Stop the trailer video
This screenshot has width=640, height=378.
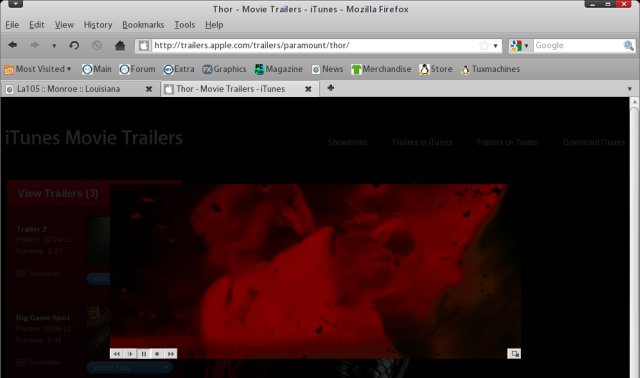pyautogui.click(x=157, y=354)
